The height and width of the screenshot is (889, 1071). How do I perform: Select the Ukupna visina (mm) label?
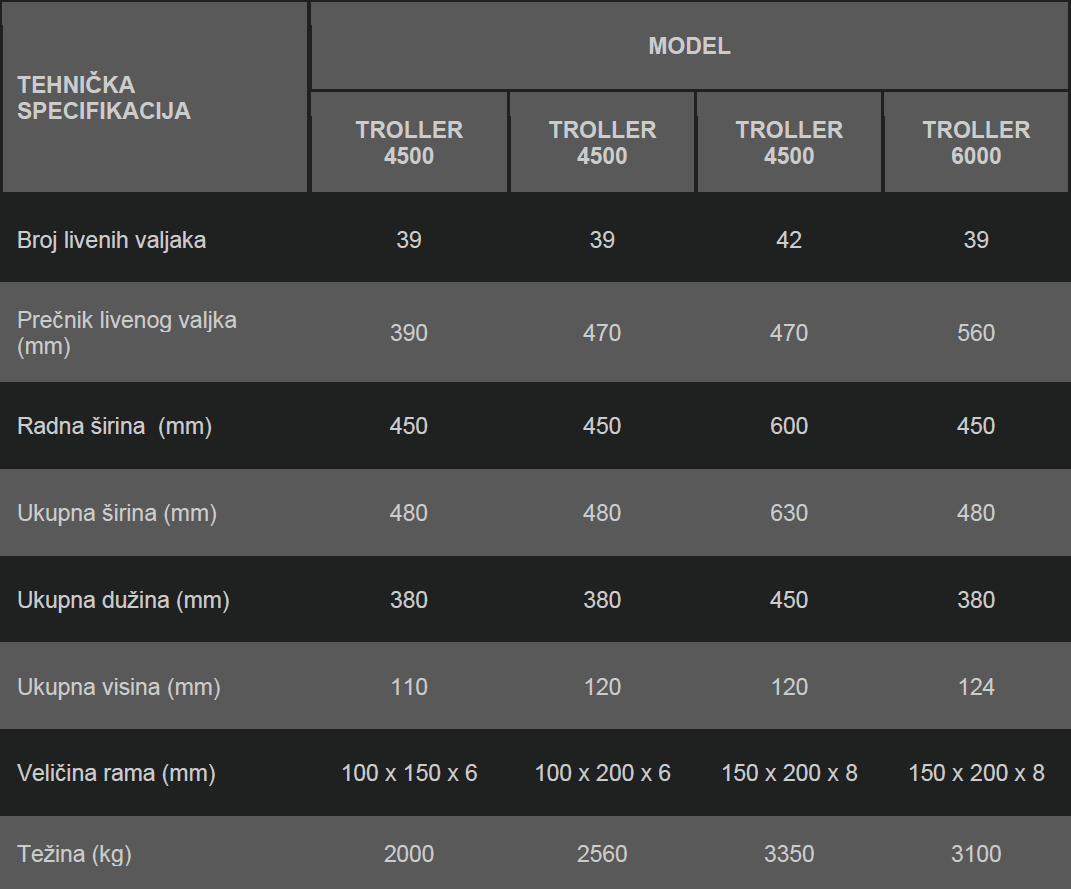[x=119, y=687]
